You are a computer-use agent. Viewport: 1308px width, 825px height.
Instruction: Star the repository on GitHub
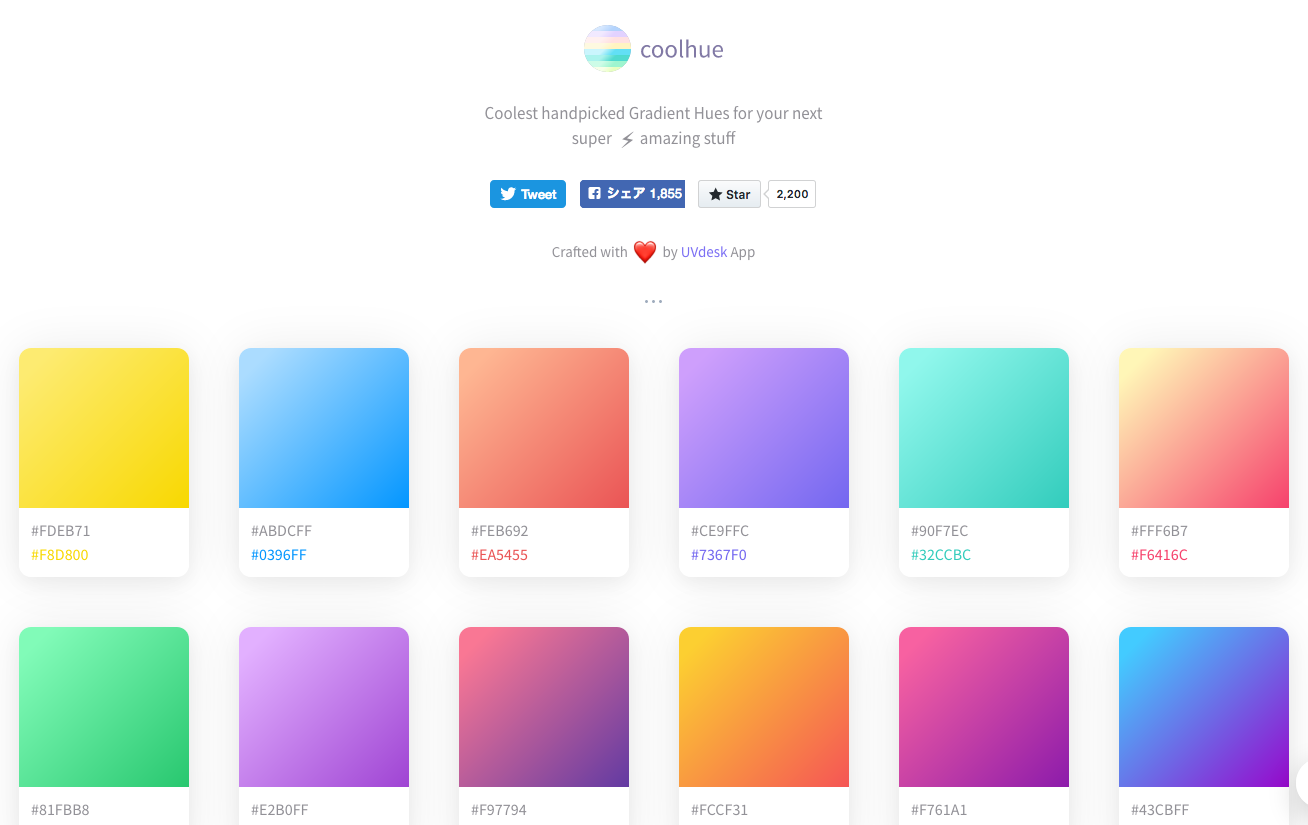point(729,194)
